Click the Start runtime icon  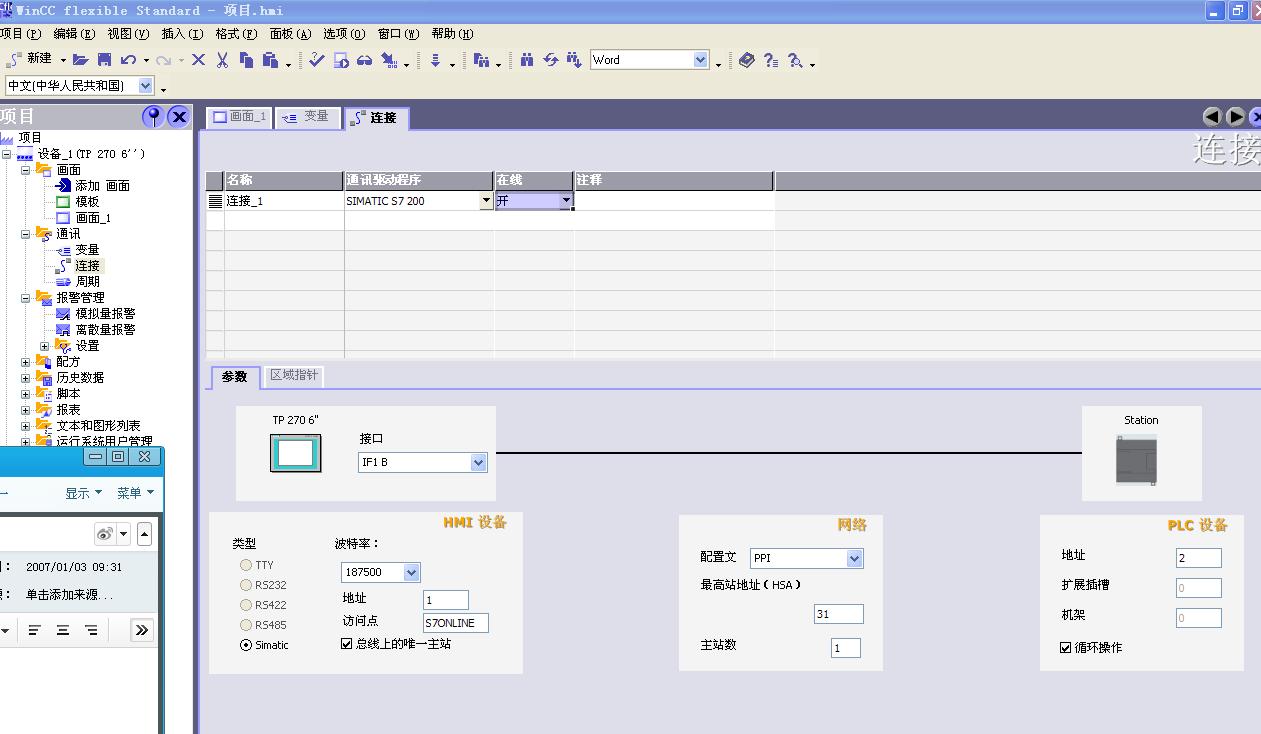[341, 60]
